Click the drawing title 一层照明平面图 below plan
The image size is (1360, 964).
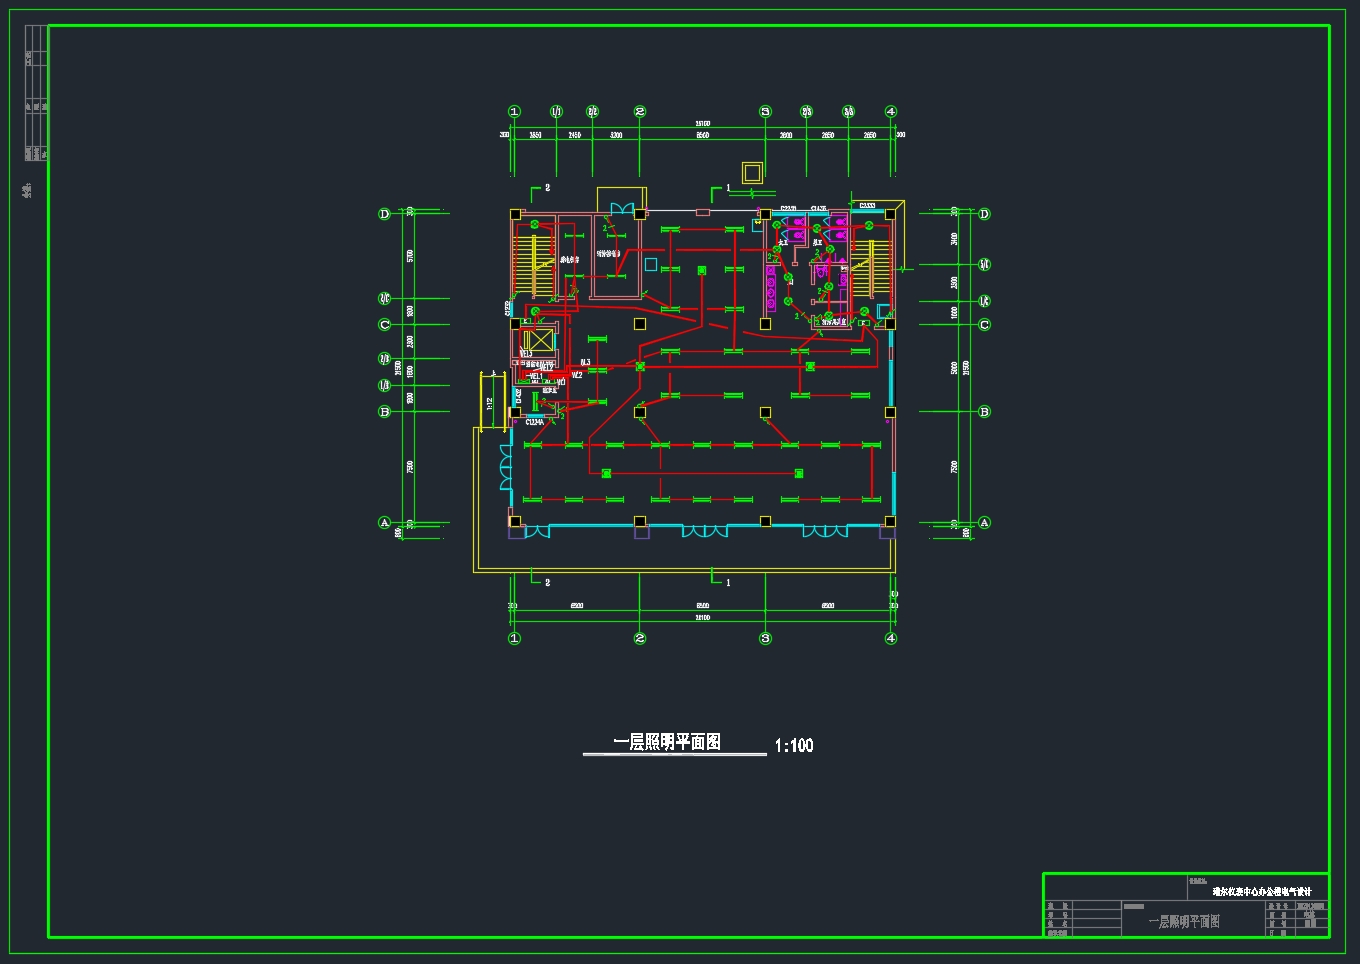point(667,742)
